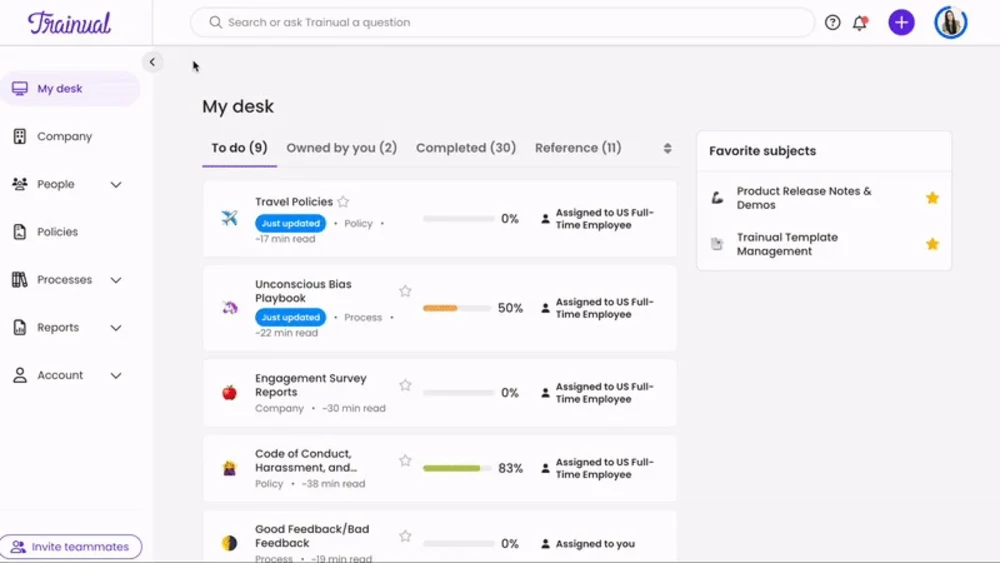Click the Unconscious Bias Playbook unicorn emoji
The width and height of the screenshot is (1000, 563).
coord(230,308)
